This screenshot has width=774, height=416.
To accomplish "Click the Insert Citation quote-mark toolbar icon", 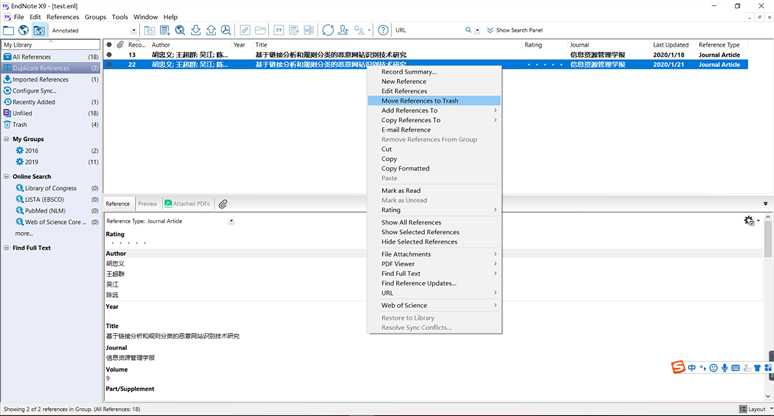I will pyautogui.click(x=278, y=30).
